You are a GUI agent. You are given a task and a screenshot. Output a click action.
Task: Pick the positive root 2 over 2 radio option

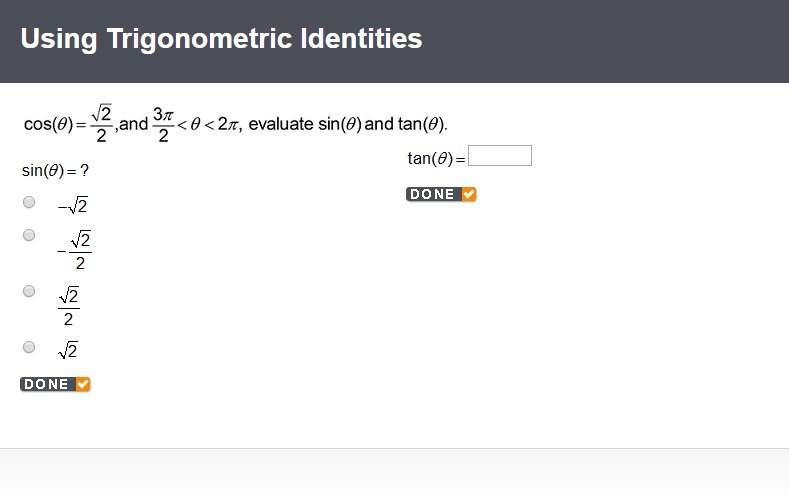[x=29, y=291]
